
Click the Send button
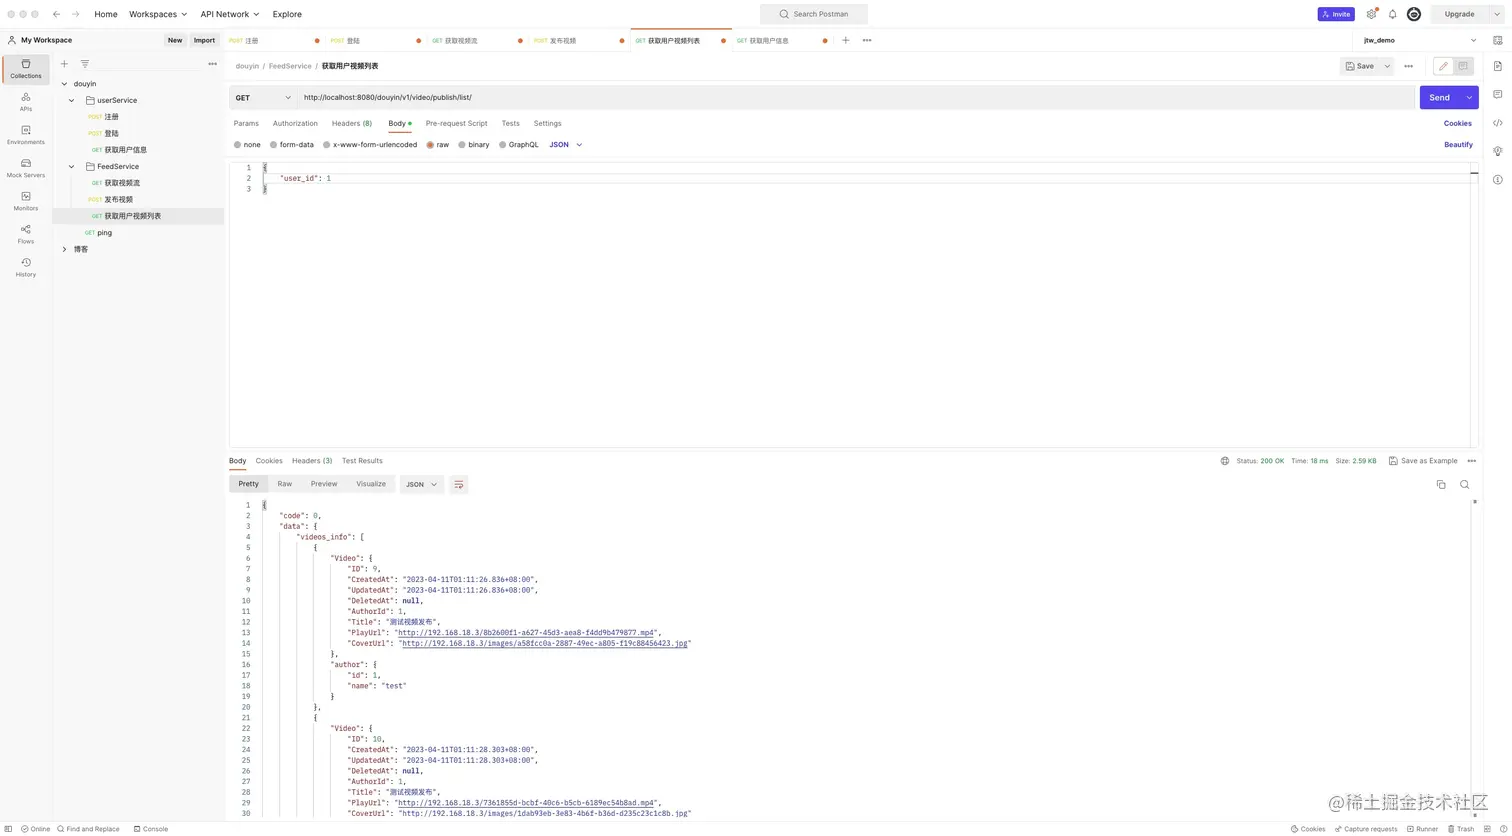point(1439,97)
